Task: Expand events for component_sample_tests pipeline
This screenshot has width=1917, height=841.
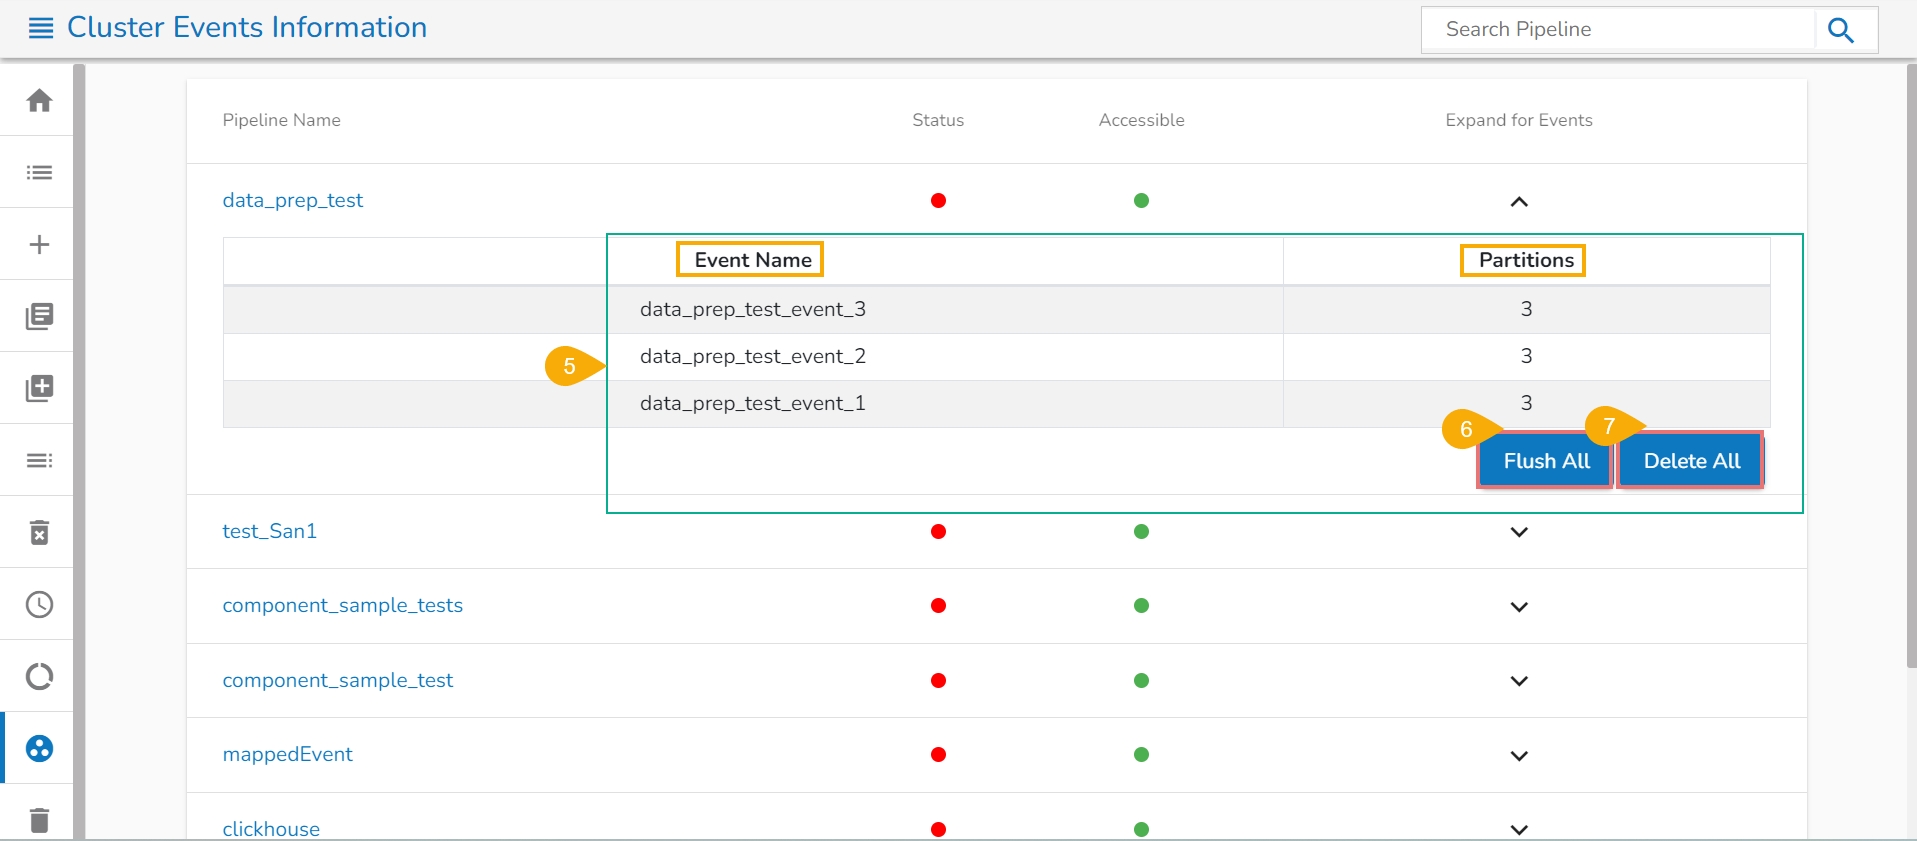Action: pyautogui.click(x=1518, y=607)
